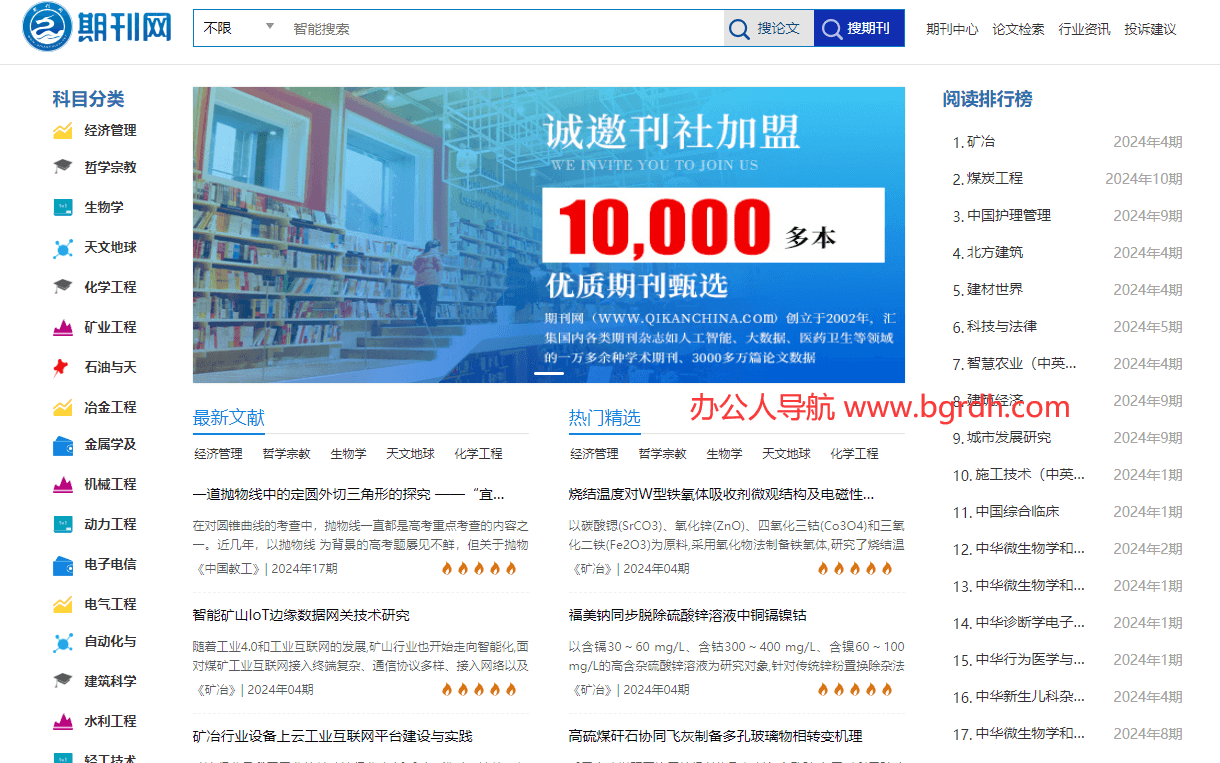Open the 不限 search scope dropdown
The image size is (1220, 763).
(239, 28)
